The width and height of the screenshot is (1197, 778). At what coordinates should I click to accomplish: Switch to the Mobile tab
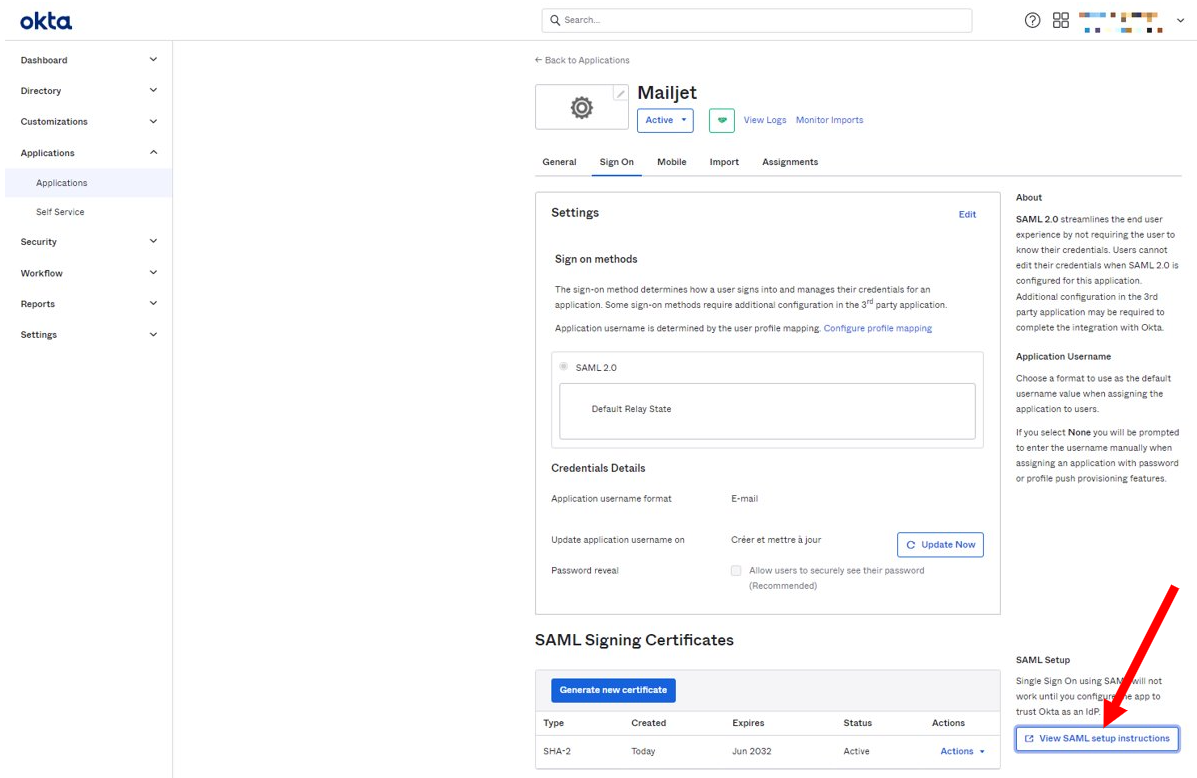pyautogui.click(x=671, y=162)
